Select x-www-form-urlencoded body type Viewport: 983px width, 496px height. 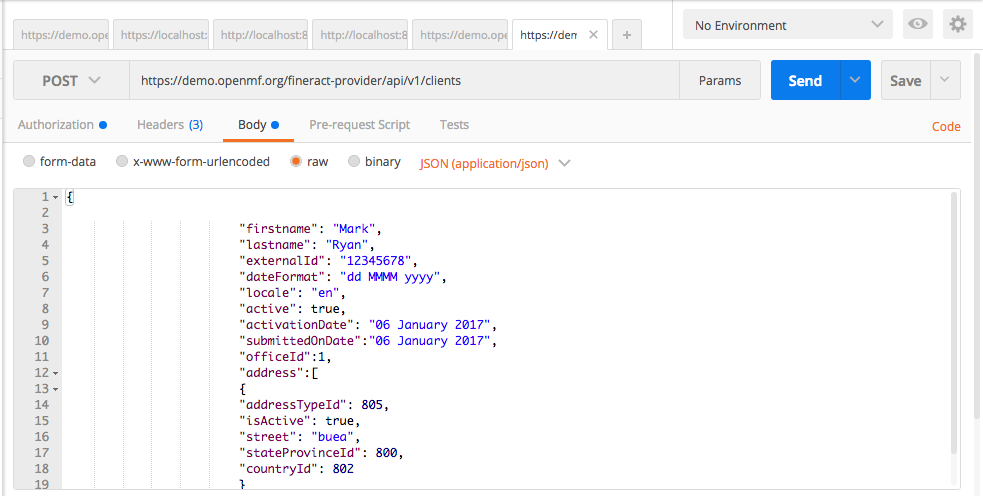122,162
